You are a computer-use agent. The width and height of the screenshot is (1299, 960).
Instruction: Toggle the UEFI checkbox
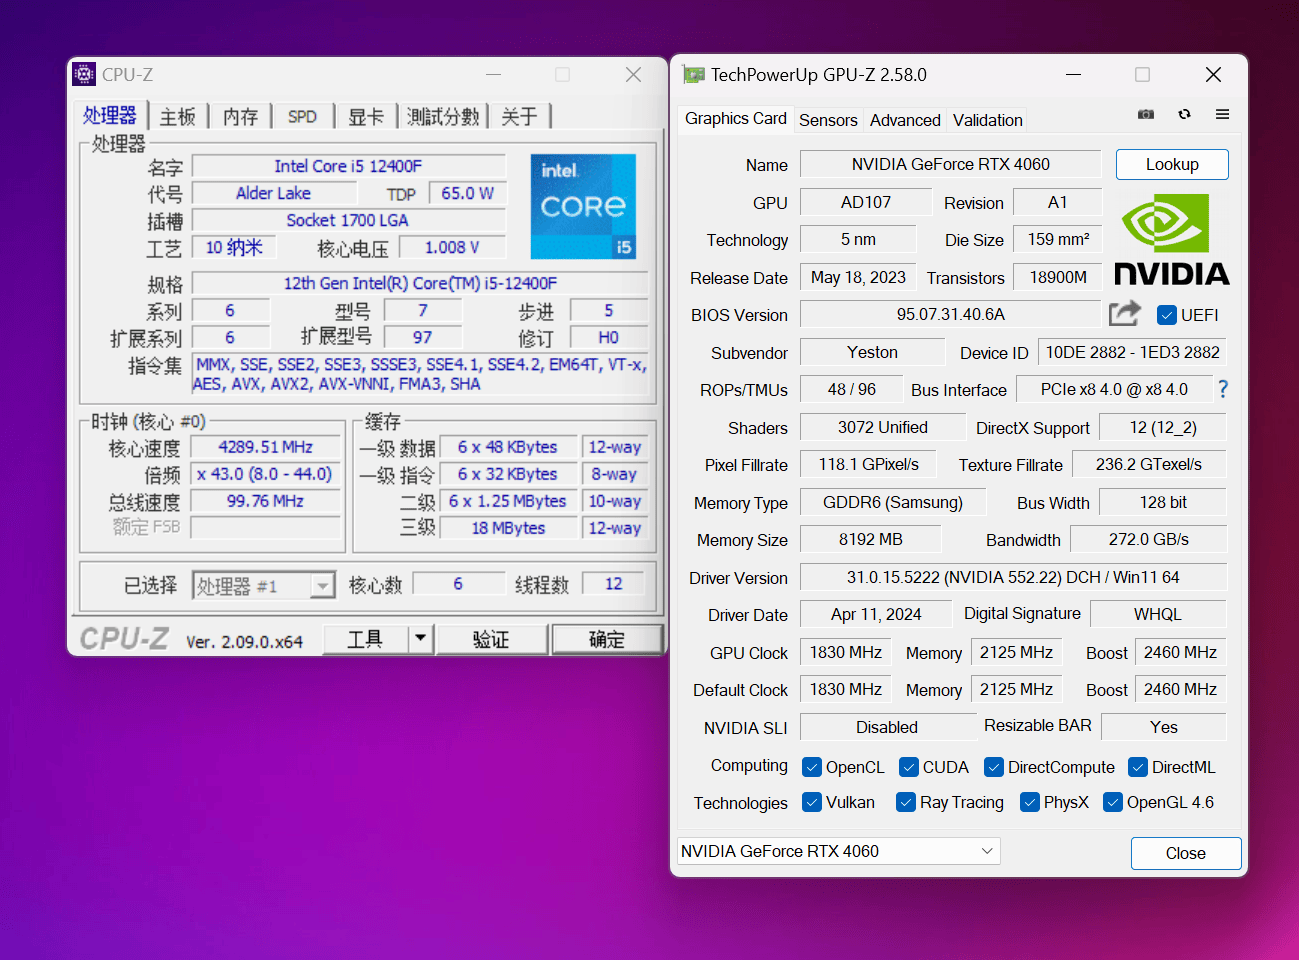[x=1166, y=315]
